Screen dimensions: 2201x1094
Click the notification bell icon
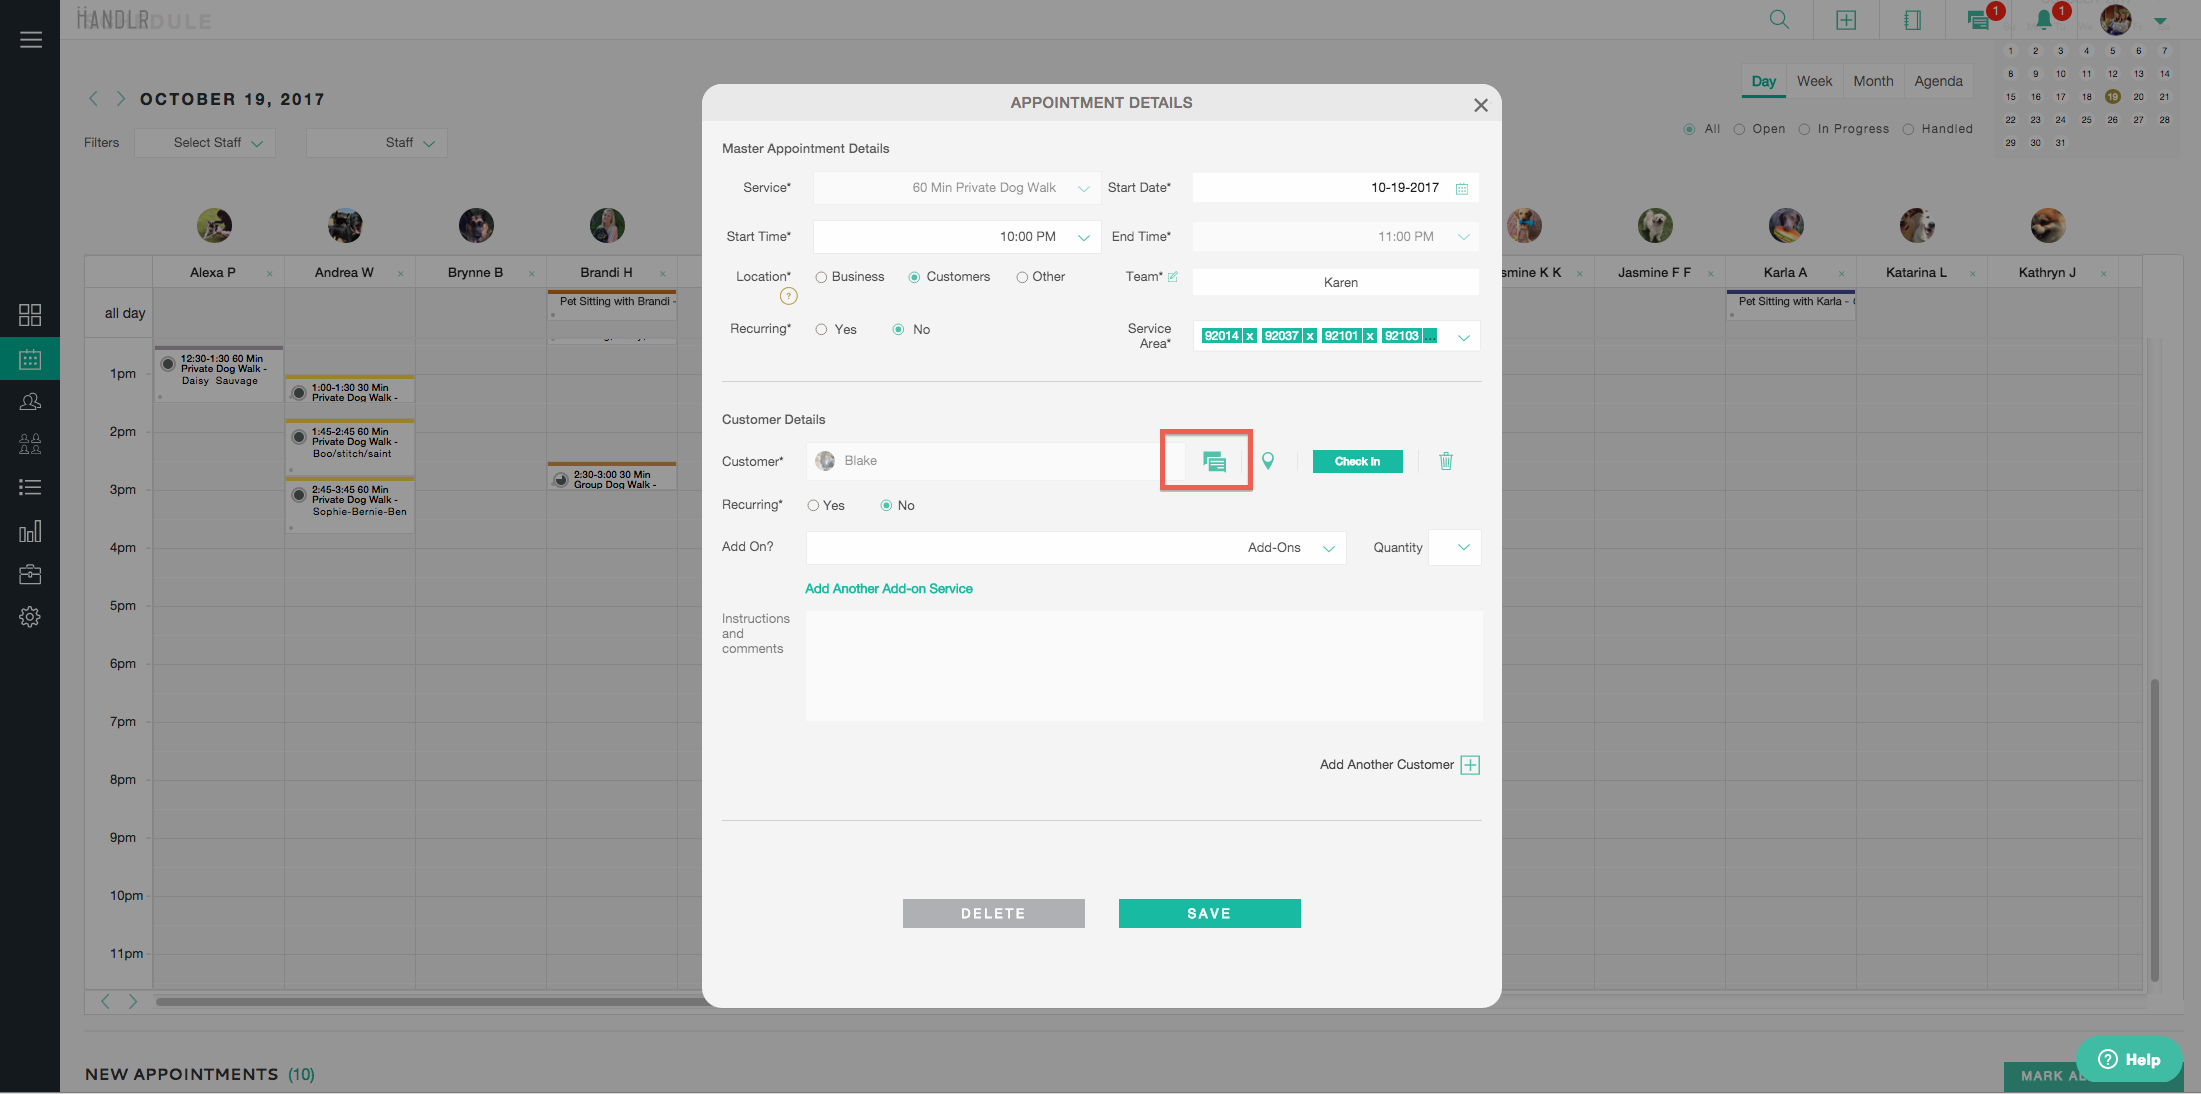(2044, 20)
